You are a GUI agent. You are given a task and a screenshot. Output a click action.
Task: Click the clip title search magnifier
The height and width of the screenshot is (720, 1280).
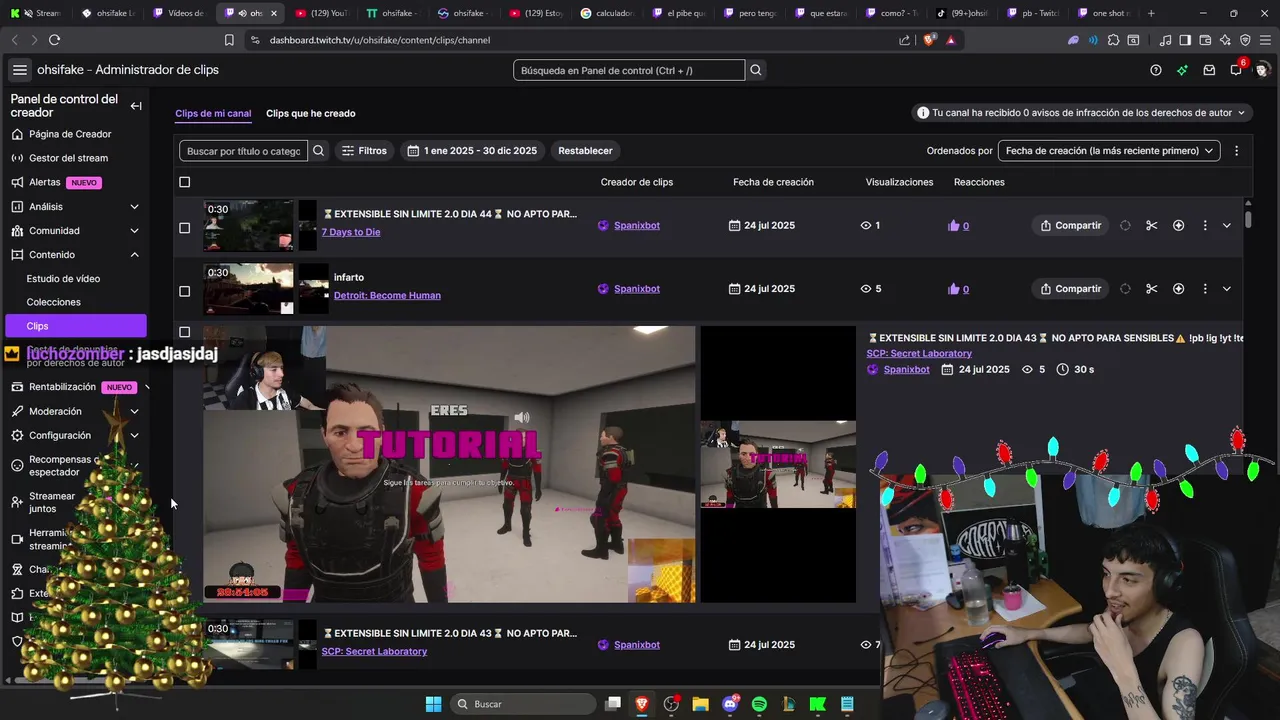(318, 151)
